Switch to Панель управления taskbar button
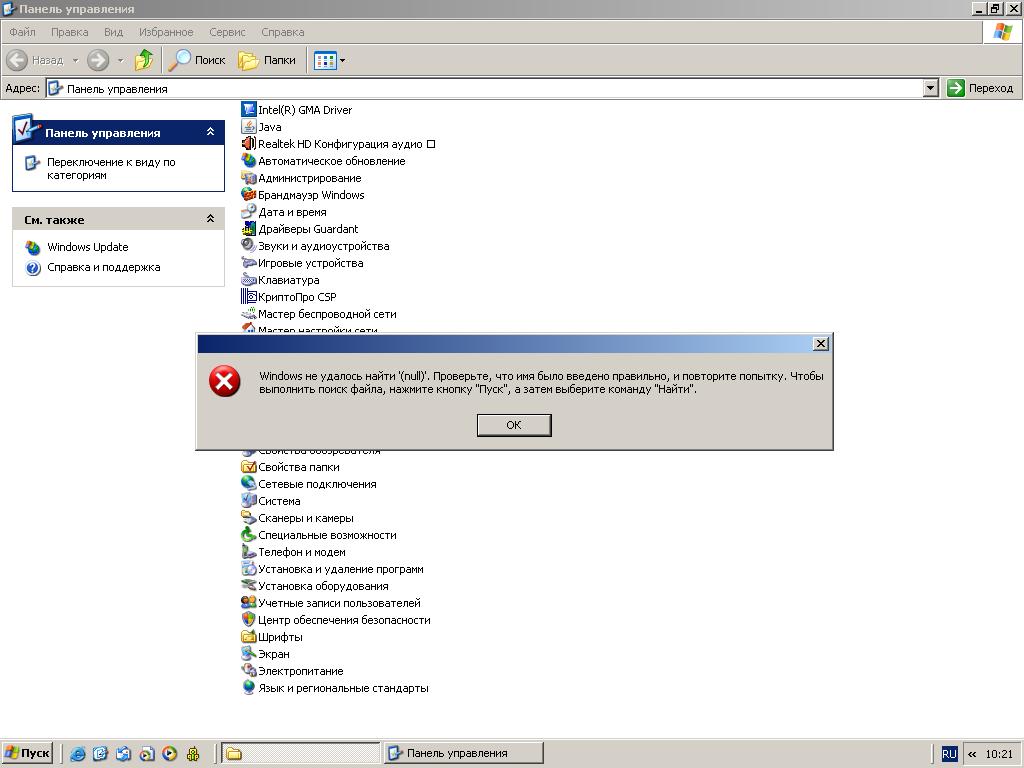The image size is (1024, 768). (464, 754)
